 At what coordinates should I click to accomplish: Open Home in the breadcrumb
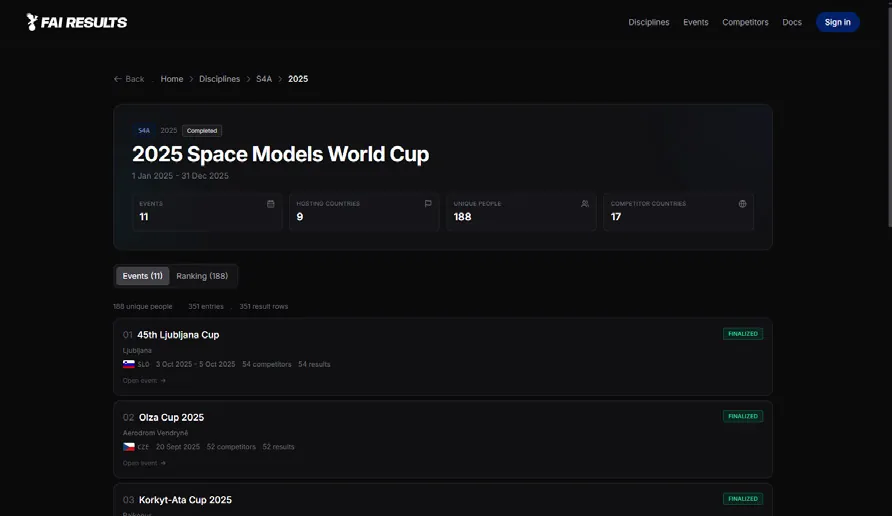(172, 79)
